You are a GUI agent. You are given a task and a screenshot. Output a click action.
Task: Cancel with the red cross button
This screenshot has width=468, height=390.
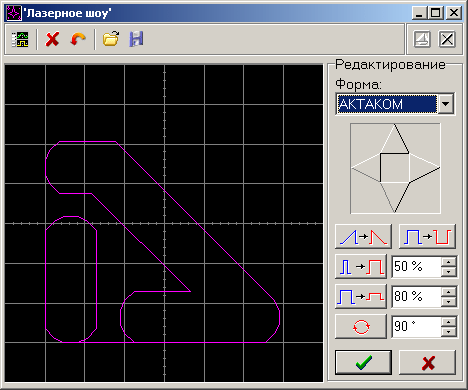[x=427, y=362]
